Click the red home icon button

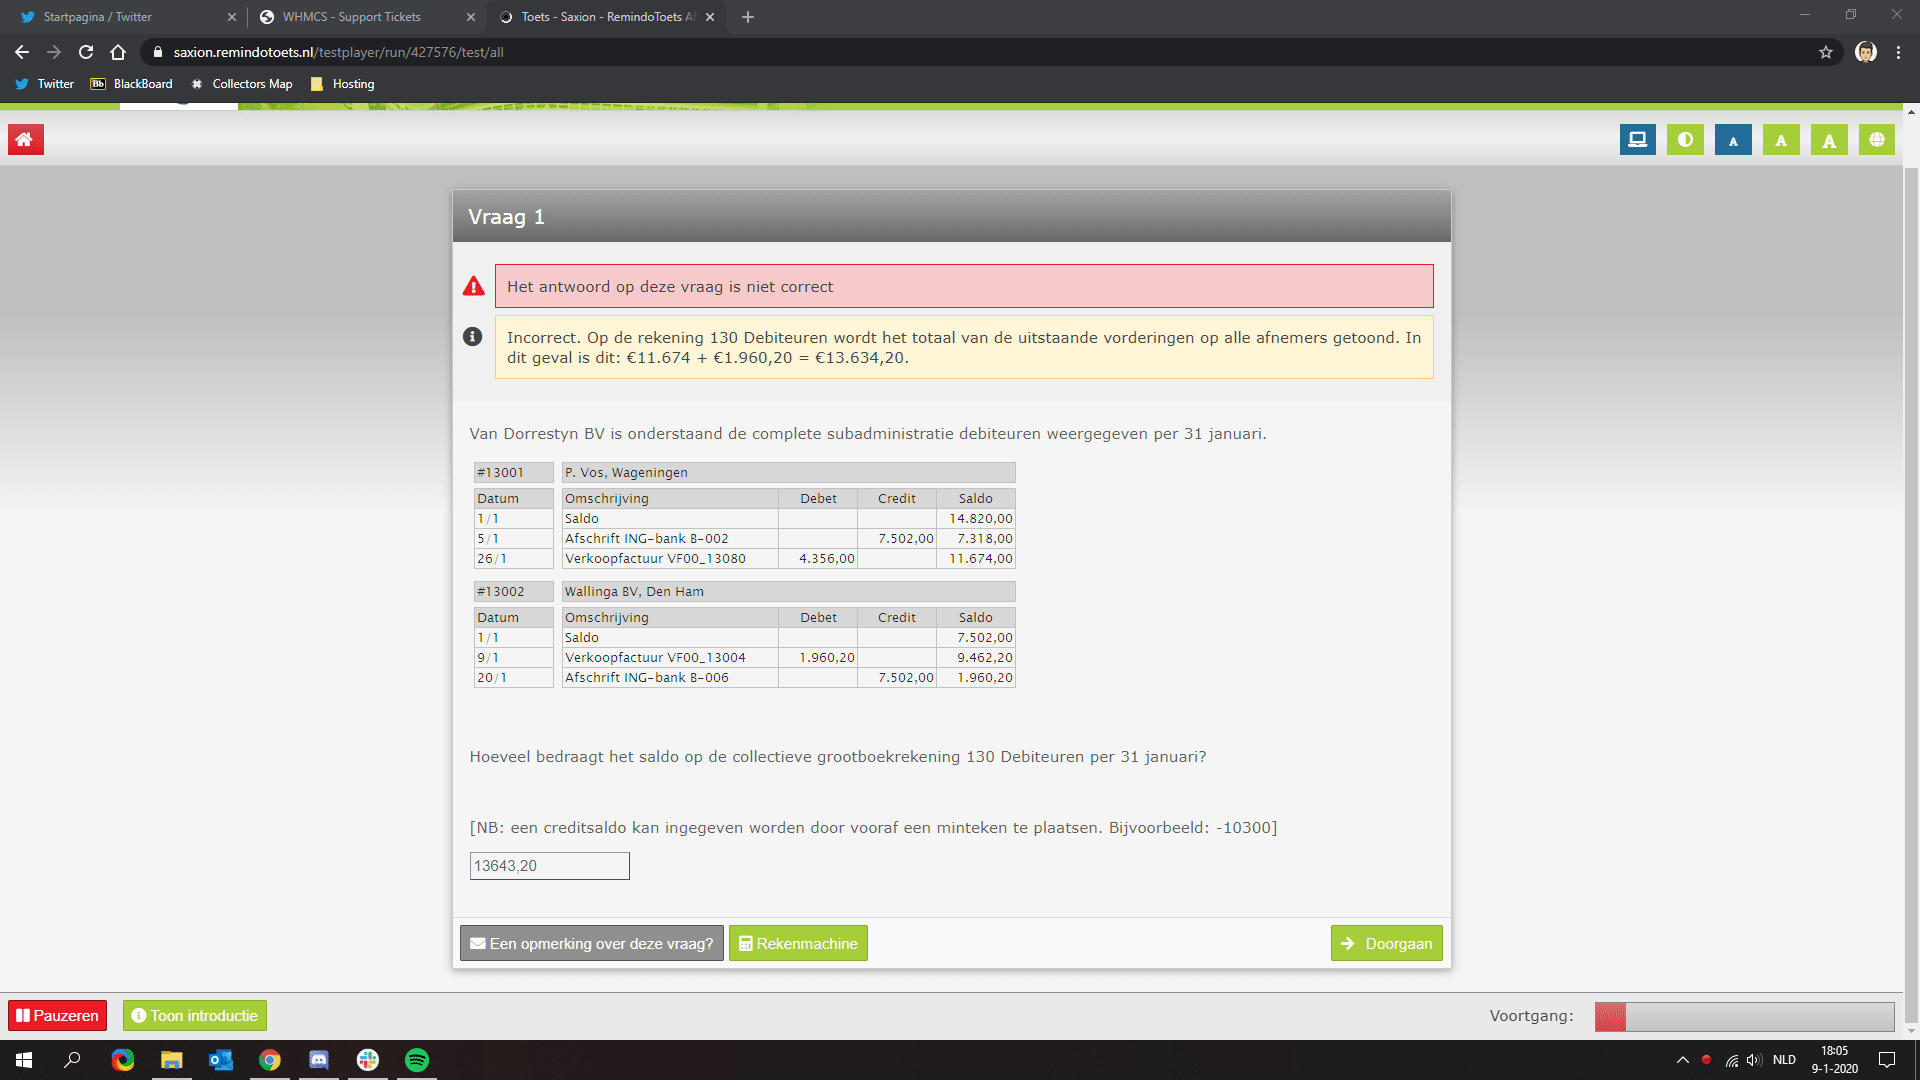pyautogui.click(x=25, y=140)
